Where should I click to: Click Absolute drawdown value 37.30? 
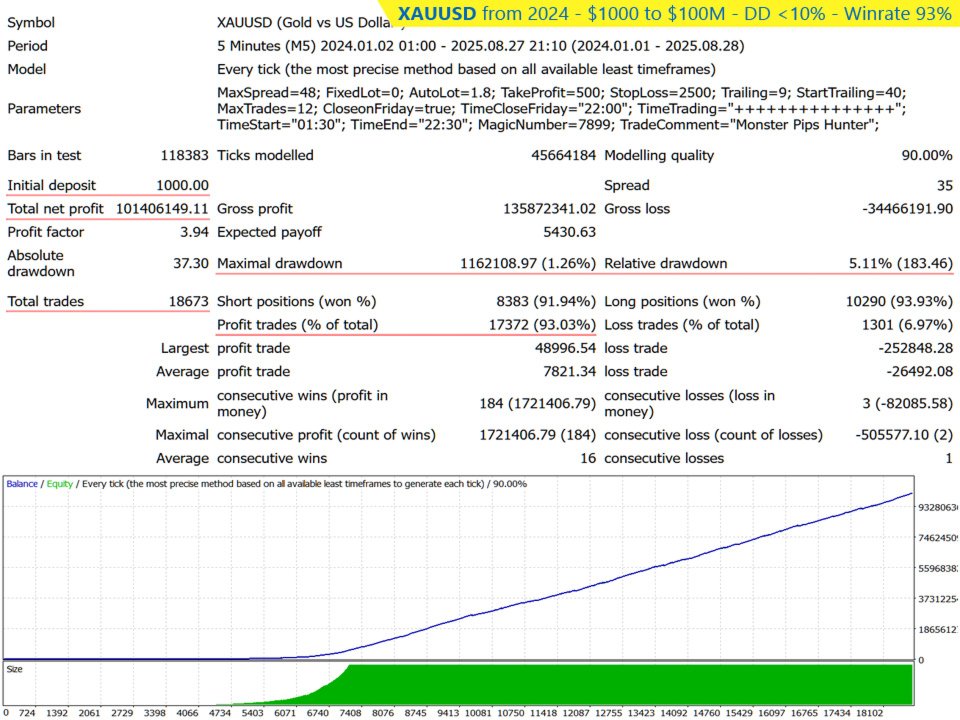(191, 263)
